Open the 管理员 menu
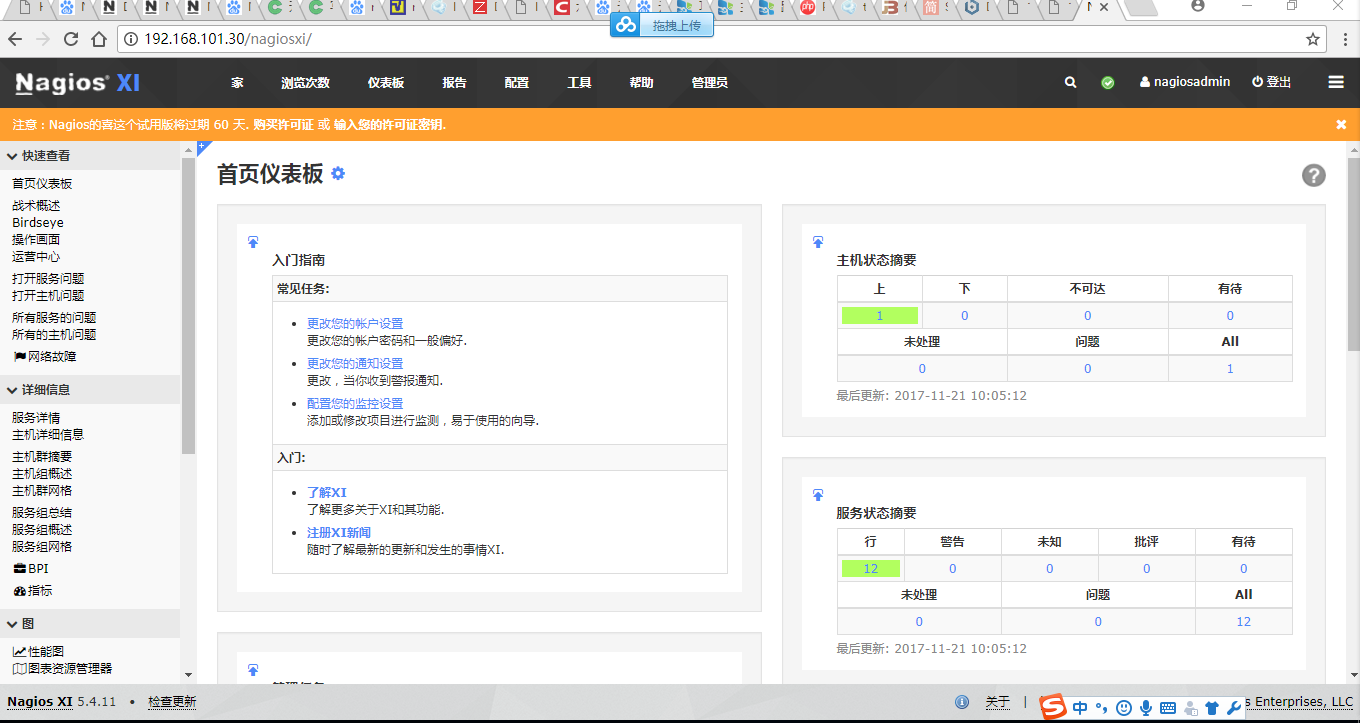Viewport: 1360px width, 723px height. pyautogui.click(x=709, y=83)
